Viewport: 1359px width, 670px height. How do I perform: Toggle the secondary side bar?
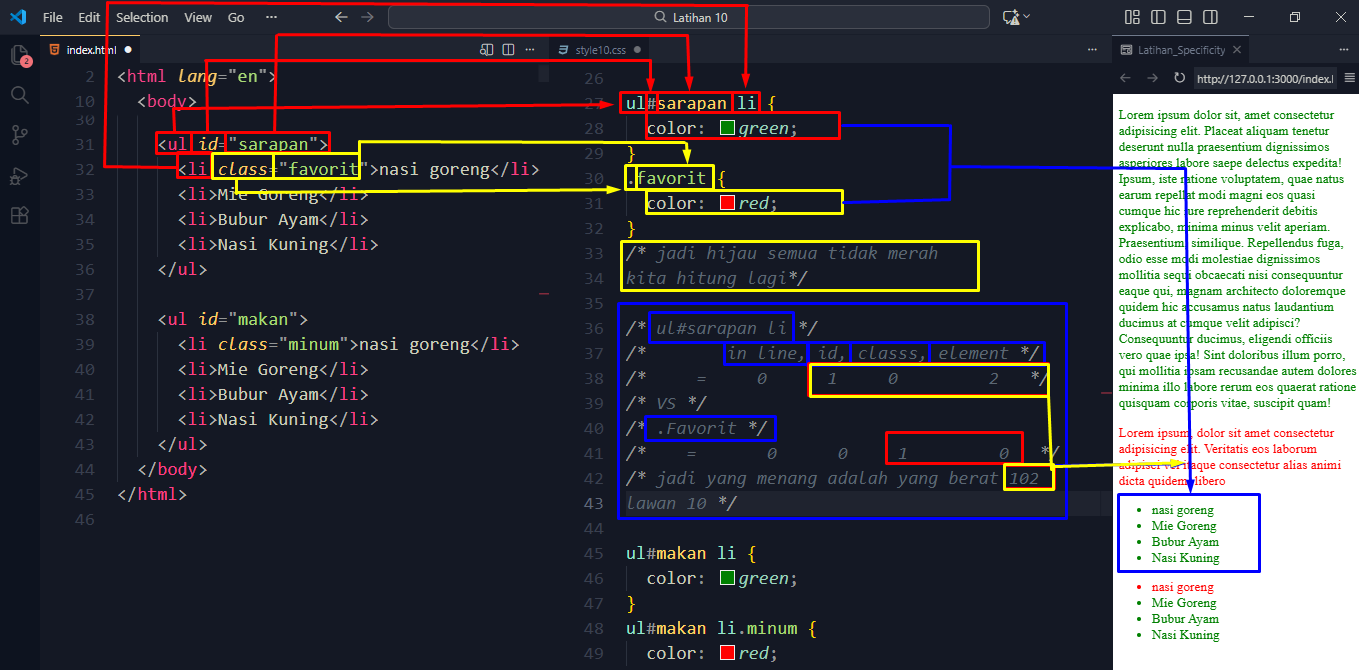coord(1210,17)
